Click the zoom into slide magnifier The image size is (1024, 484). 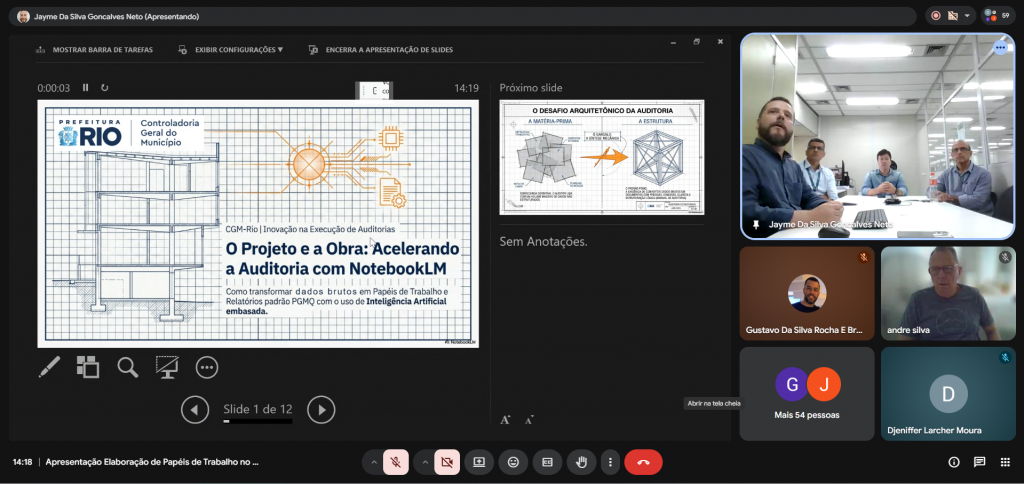127,367
